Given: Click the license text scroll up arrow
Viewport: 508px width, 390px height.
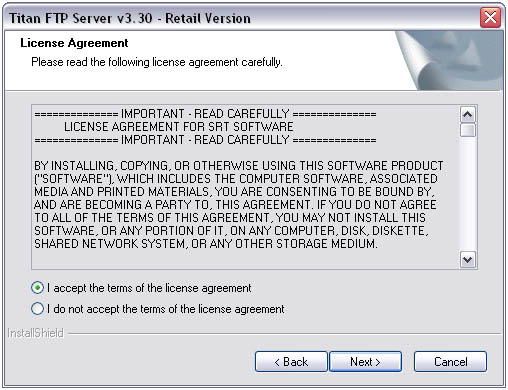Looking at the screenshot, I should coord(467,115).
